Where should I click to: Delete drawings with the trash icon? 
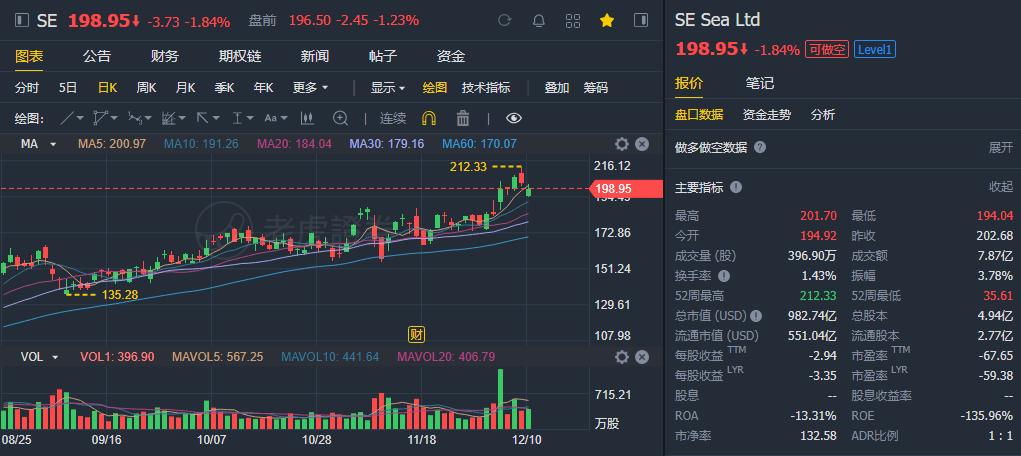pyautogui.click(x=463, y=118)
